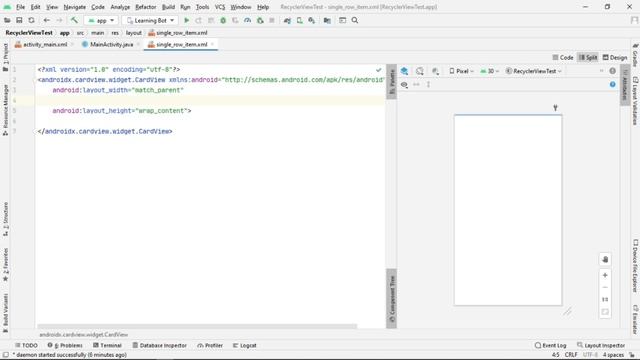Open the CRLF line separator selector
Screen dimensions: 640x360
point(571,355)
